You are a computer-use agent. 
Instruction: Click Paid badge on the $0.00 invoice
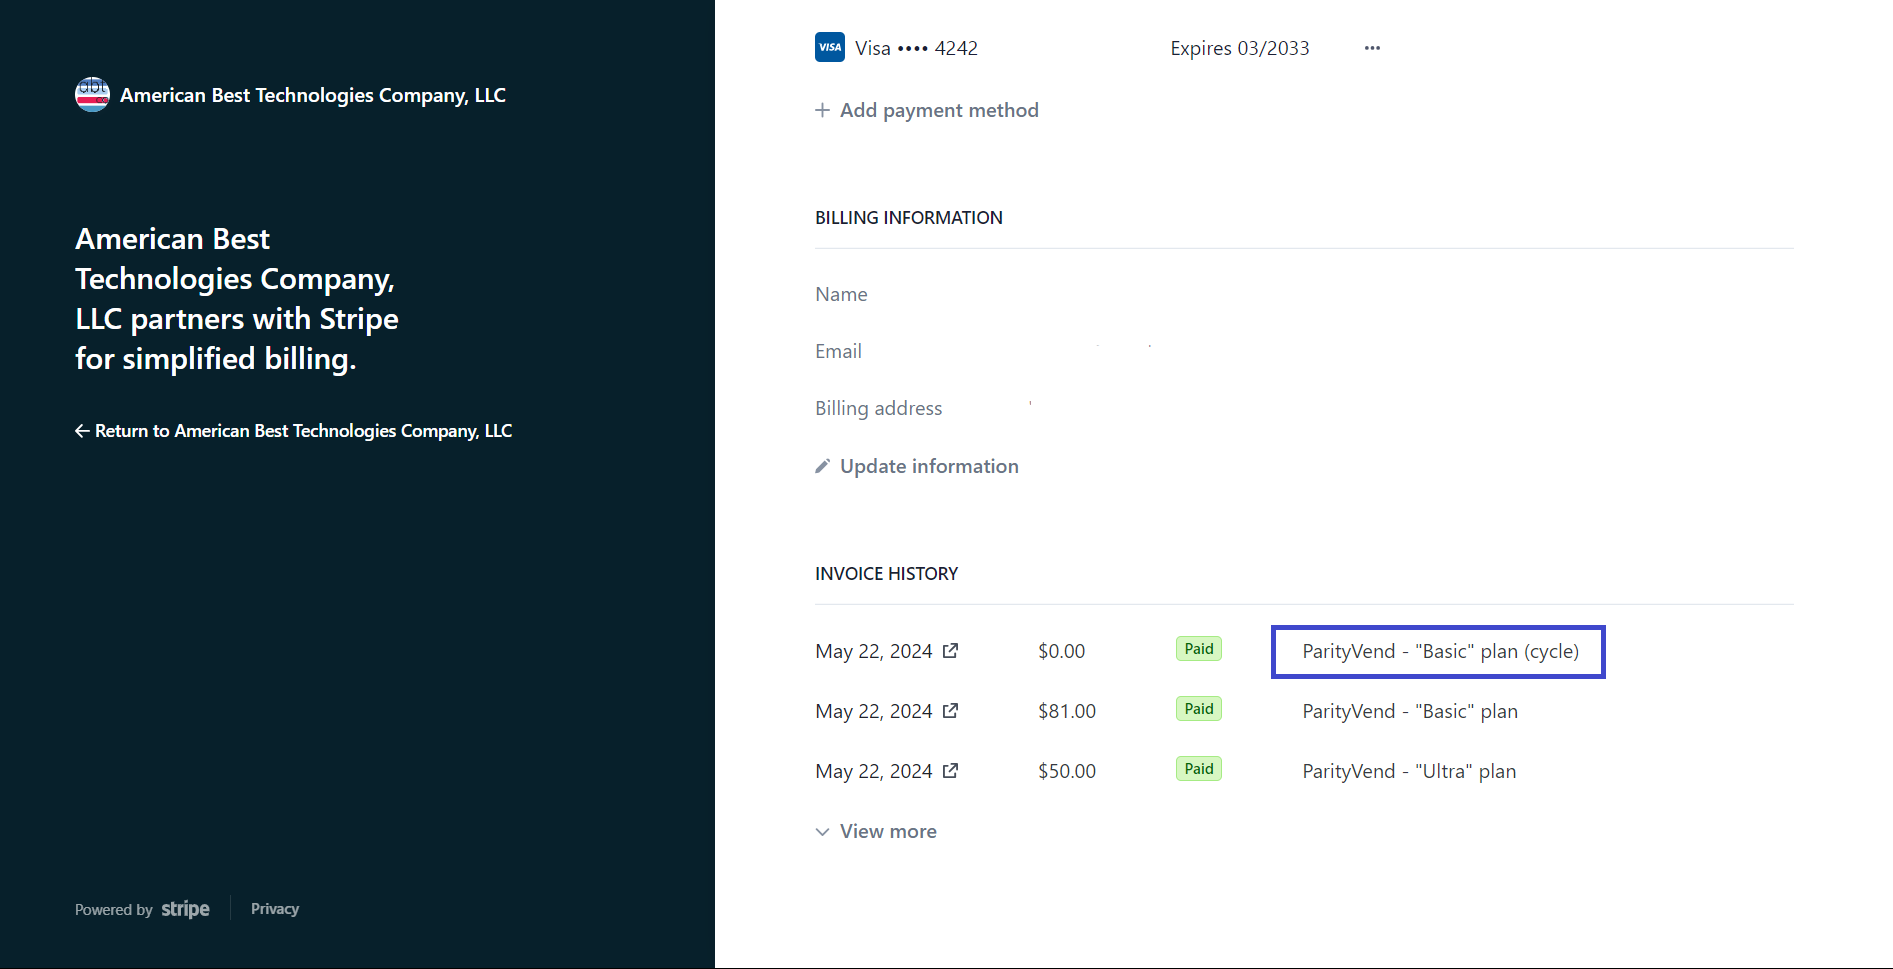click(1199, 649)
